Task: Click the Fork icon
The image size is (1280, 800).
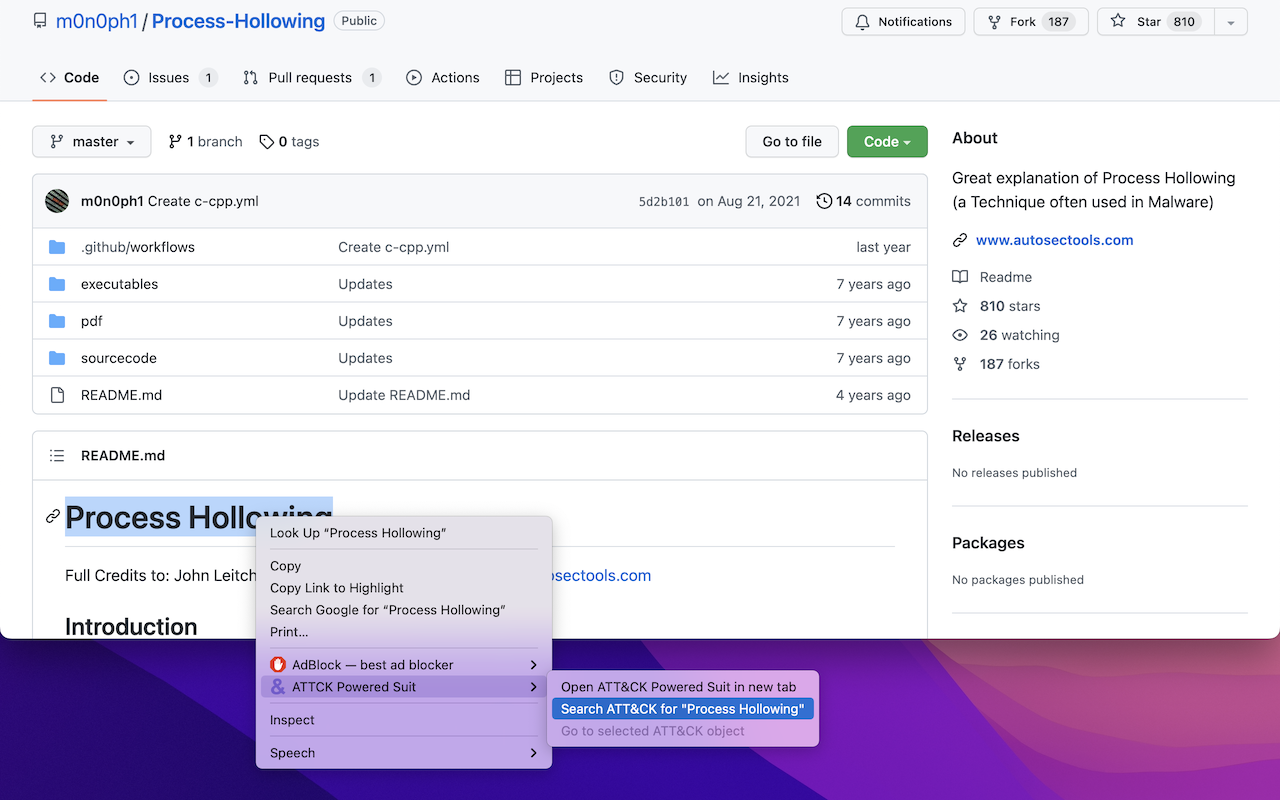Action: coord(994,22)
